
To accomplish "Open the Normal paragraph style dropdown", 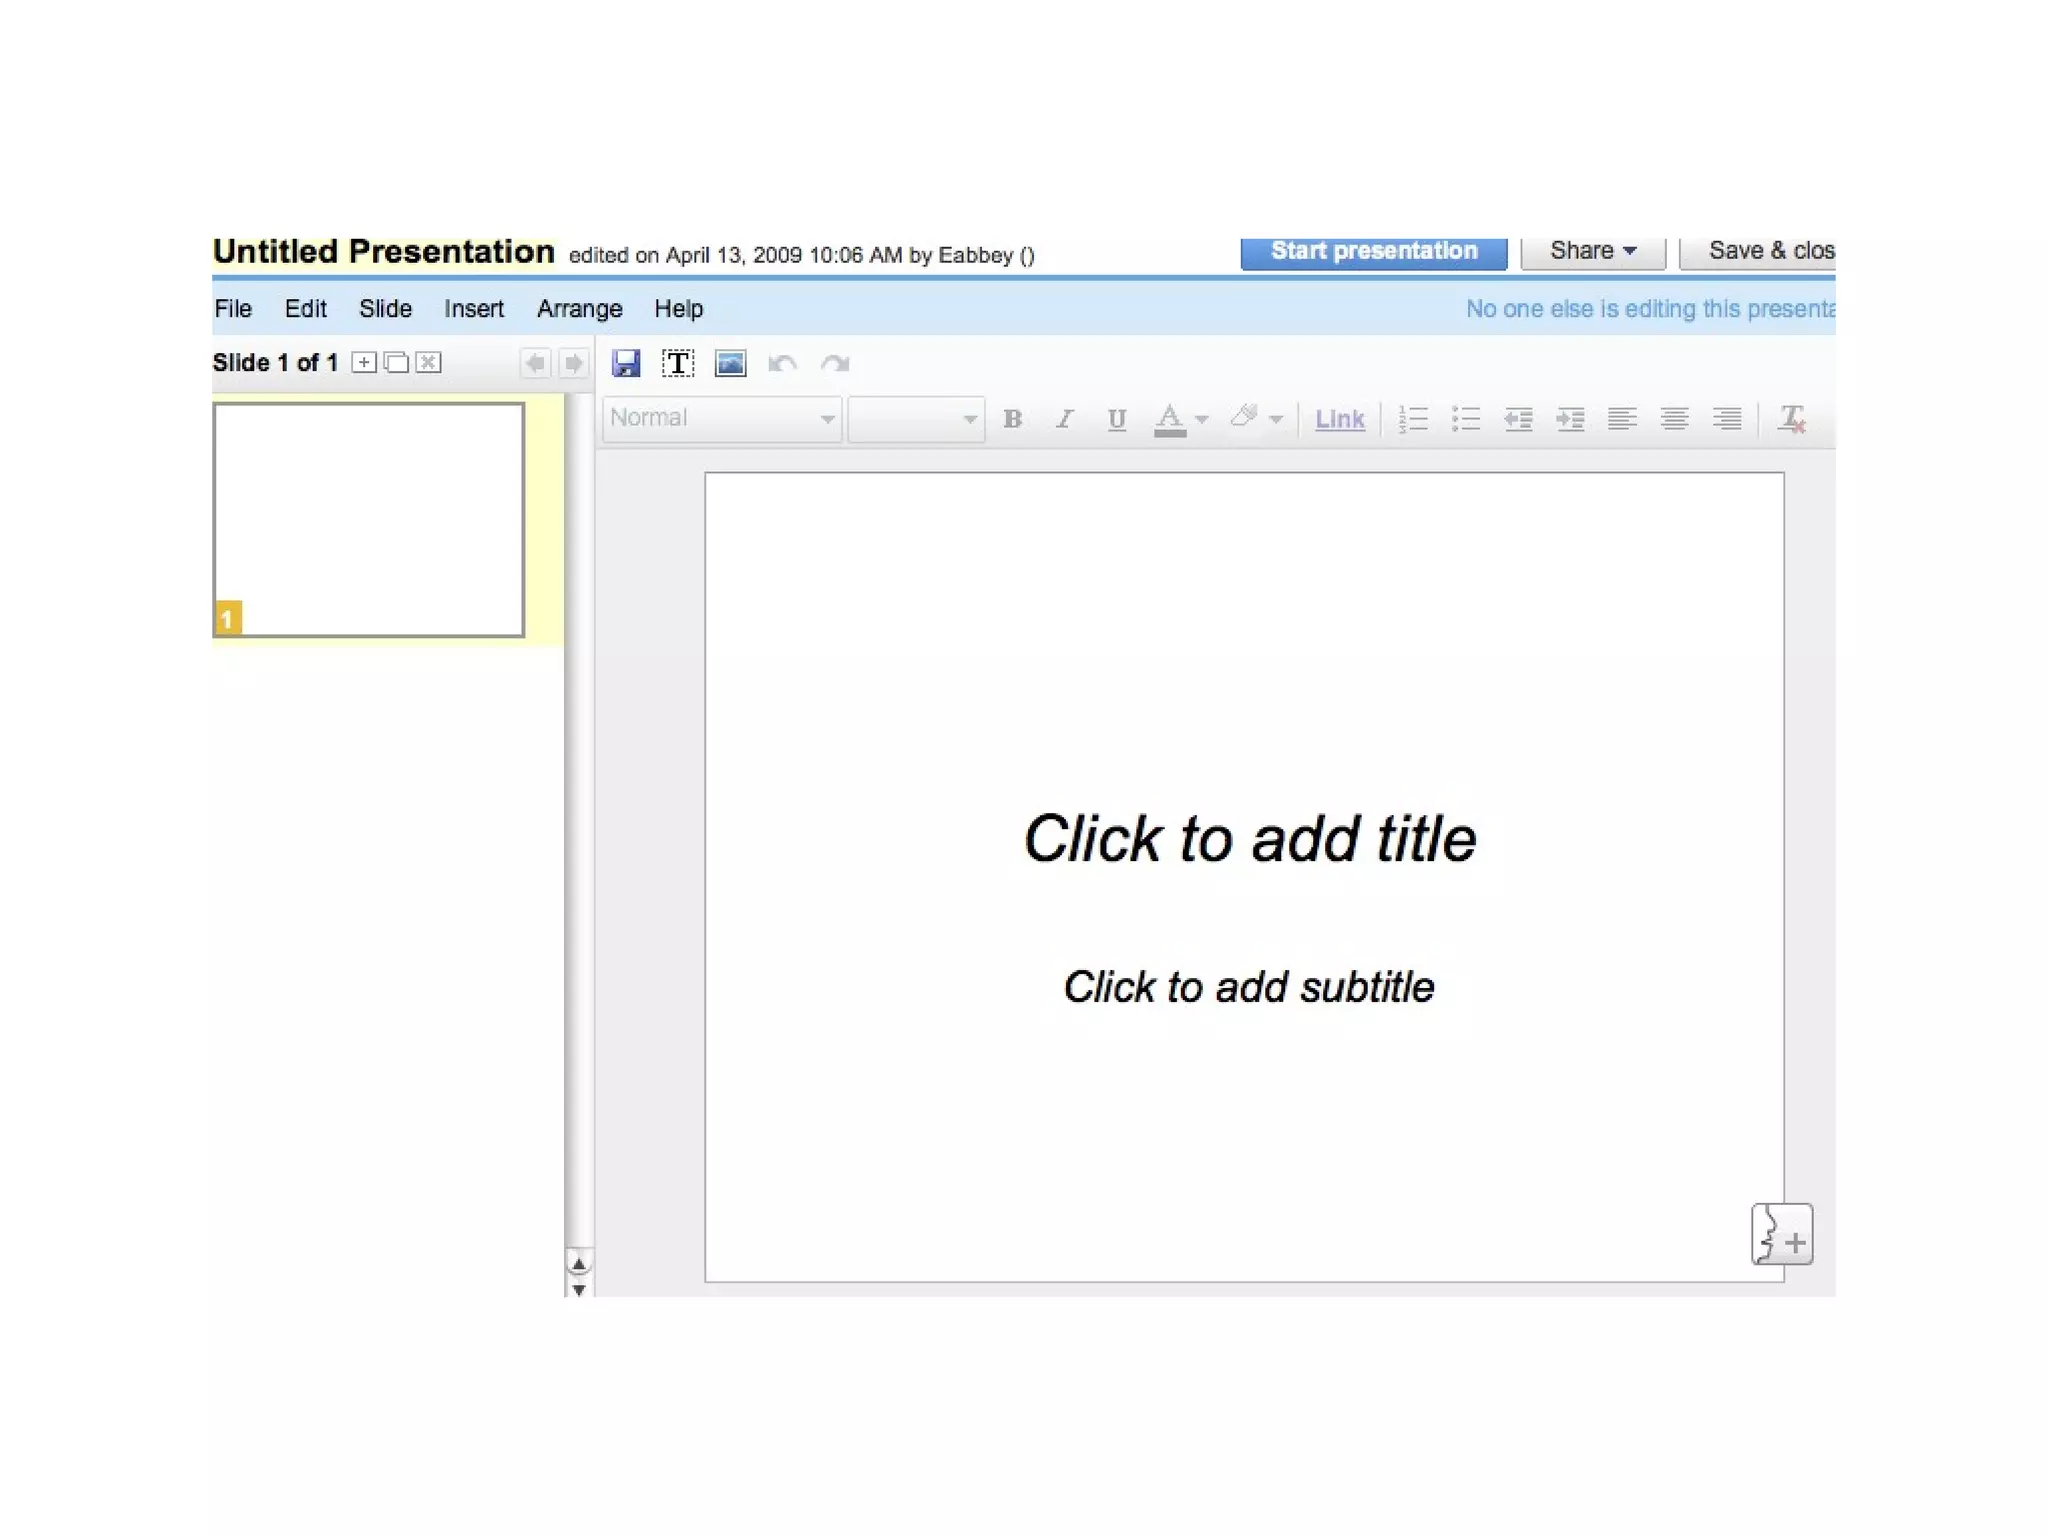I will (721, 418).
